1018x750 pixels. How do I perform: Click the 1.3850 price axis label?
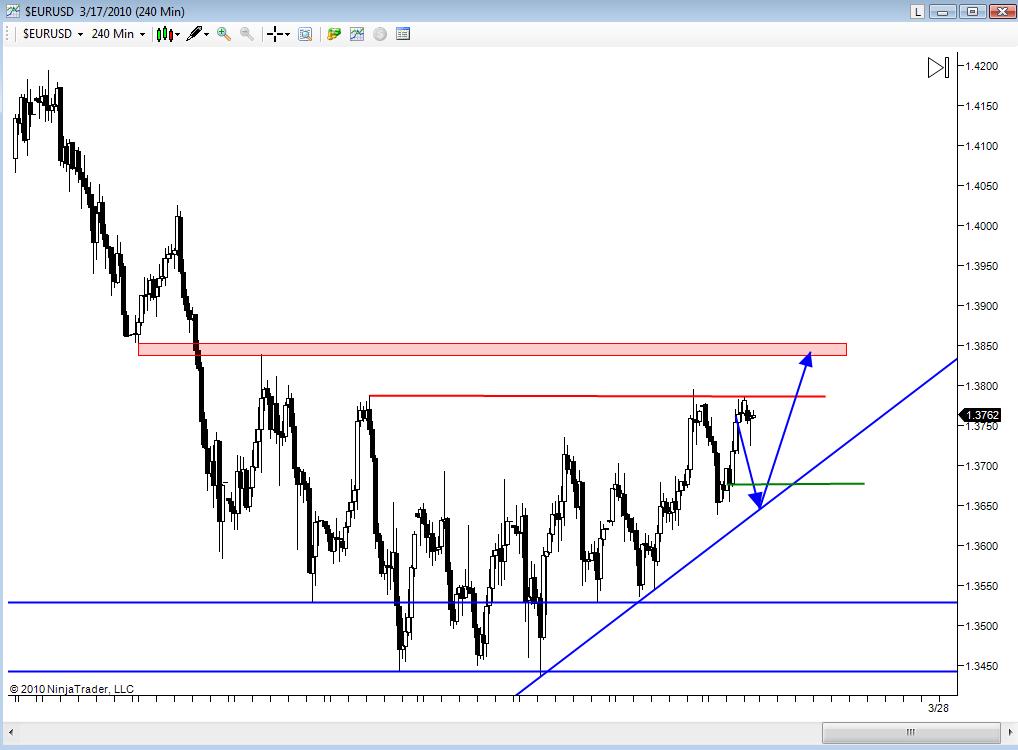(981, 346)
